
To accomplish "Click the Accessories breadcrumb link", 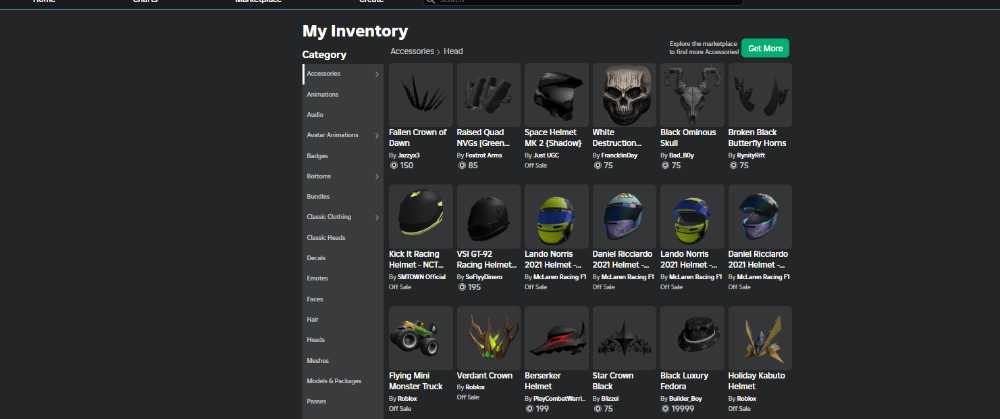I will tap(412, 51).
